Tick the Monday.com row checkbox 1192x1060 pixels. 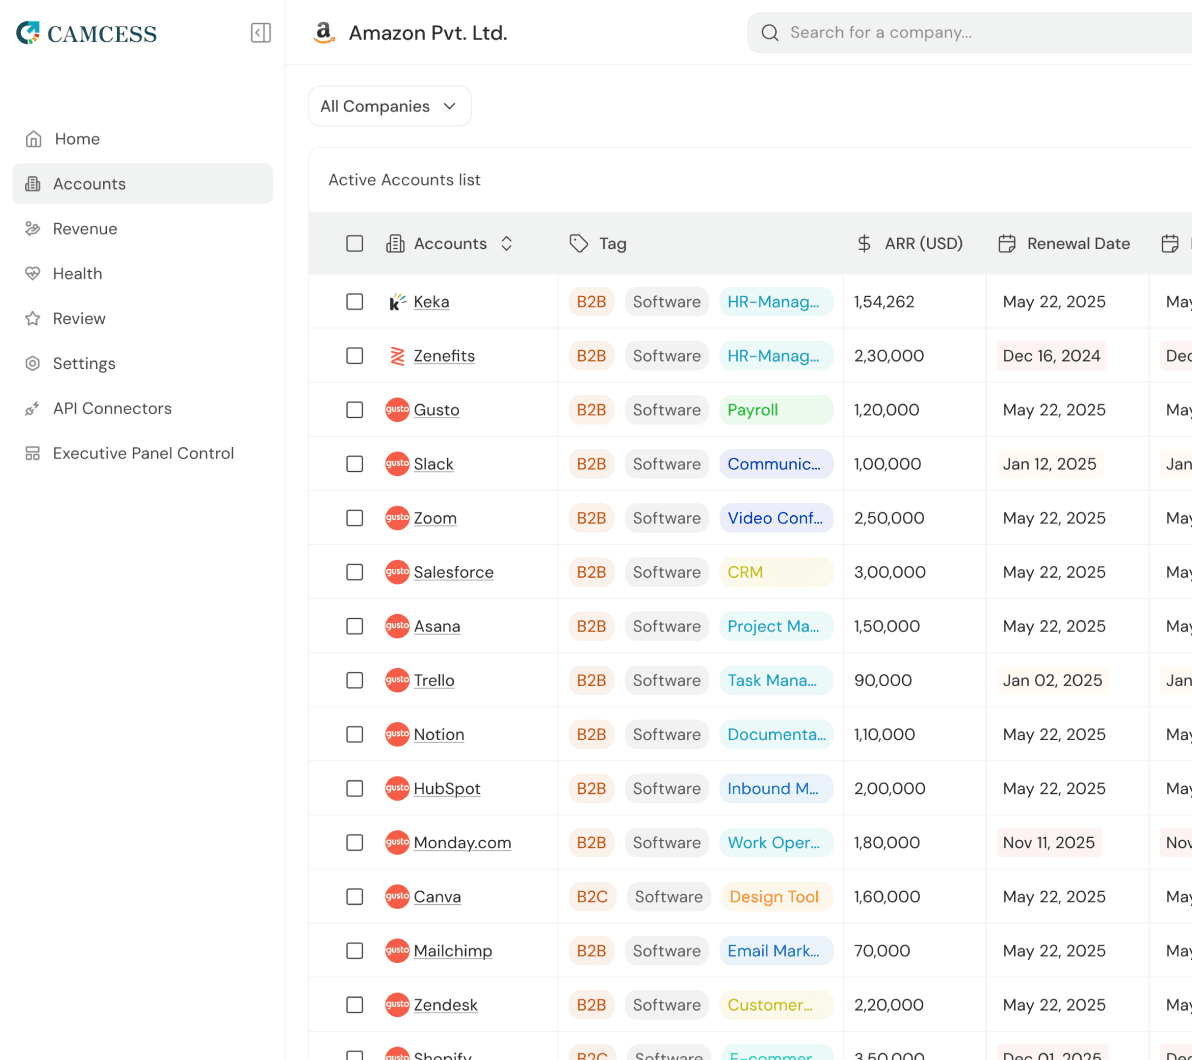(354, 843)
